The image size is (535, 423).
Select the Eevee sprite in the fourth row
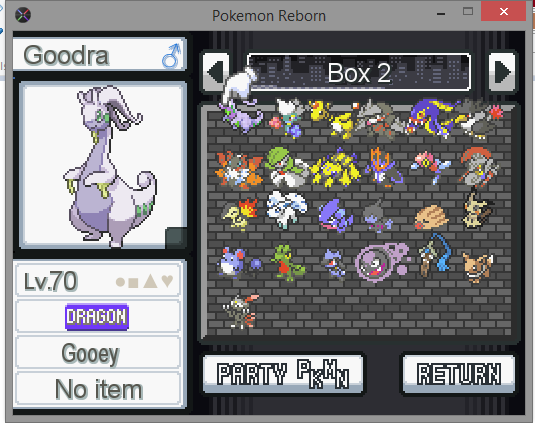478,267
